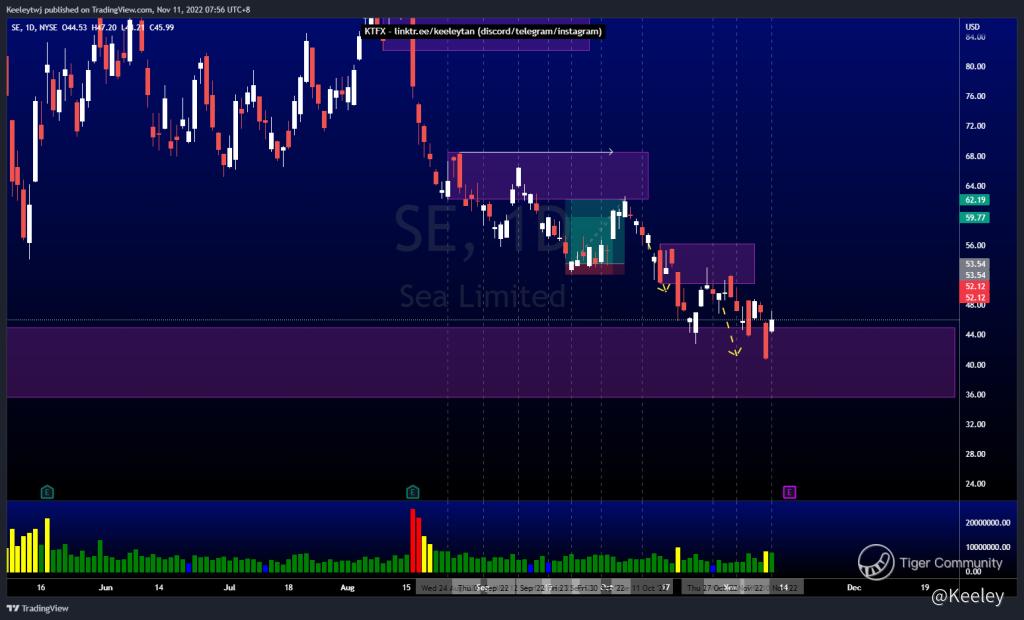Click the 19 date label after Dec
The image size is (1024, 620).
tap(925, 587)
